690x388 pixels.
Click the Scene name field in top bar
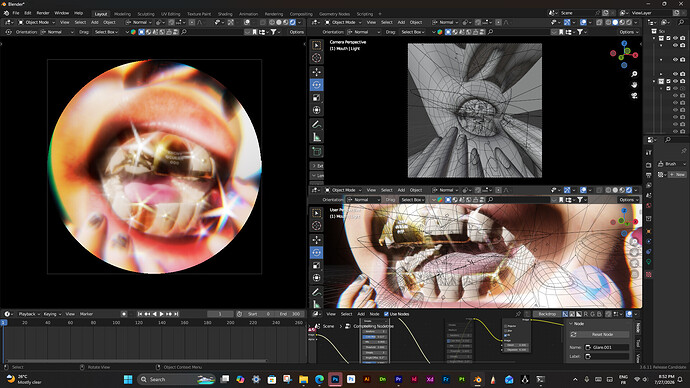click(577, 13)
